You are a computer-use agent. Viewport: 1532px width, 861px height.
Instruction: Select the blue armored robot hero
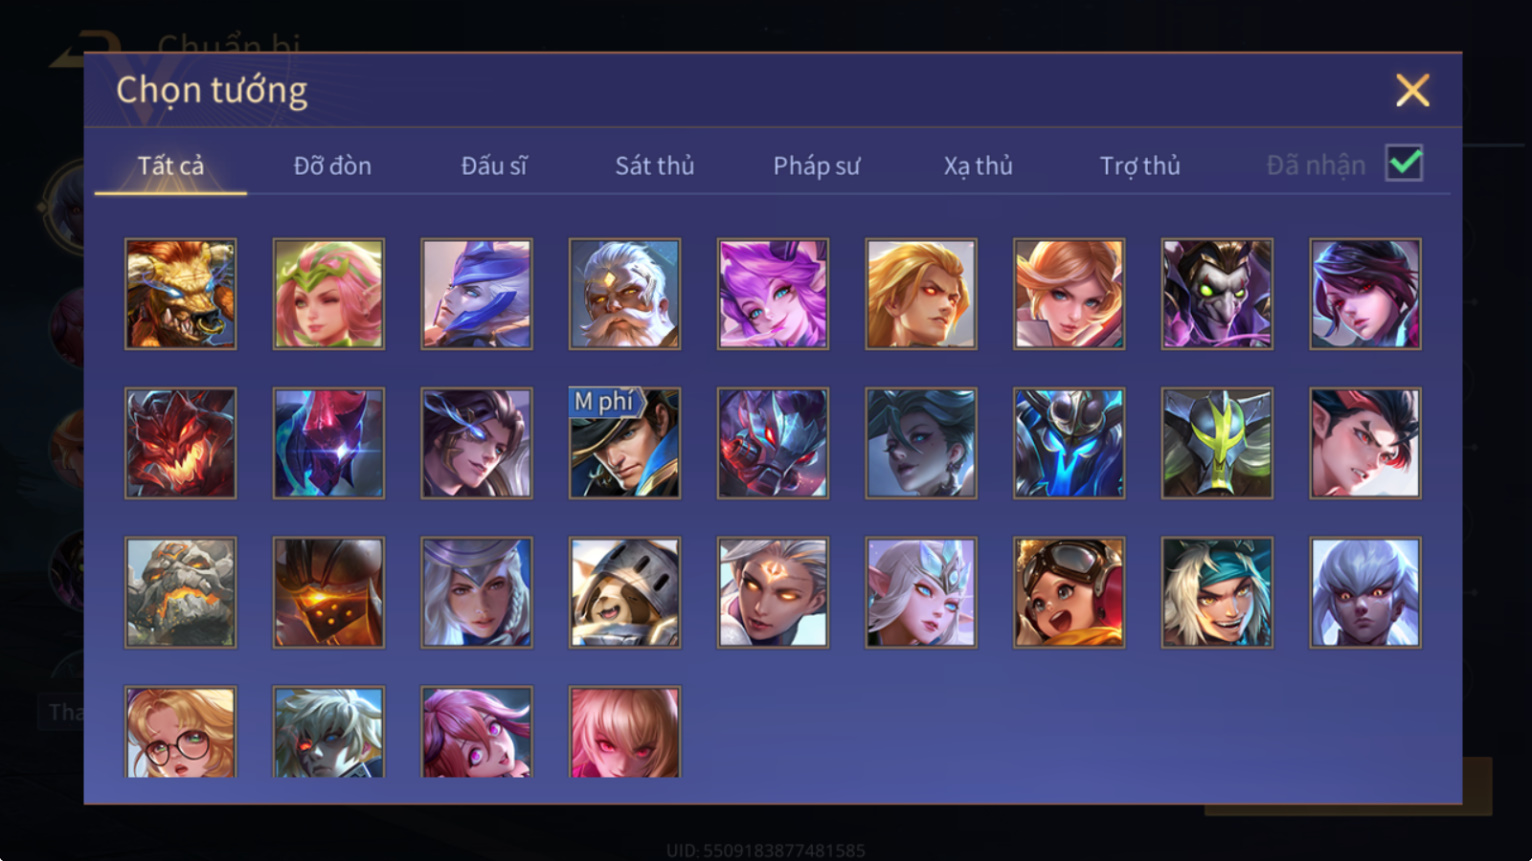point(1069,443)
